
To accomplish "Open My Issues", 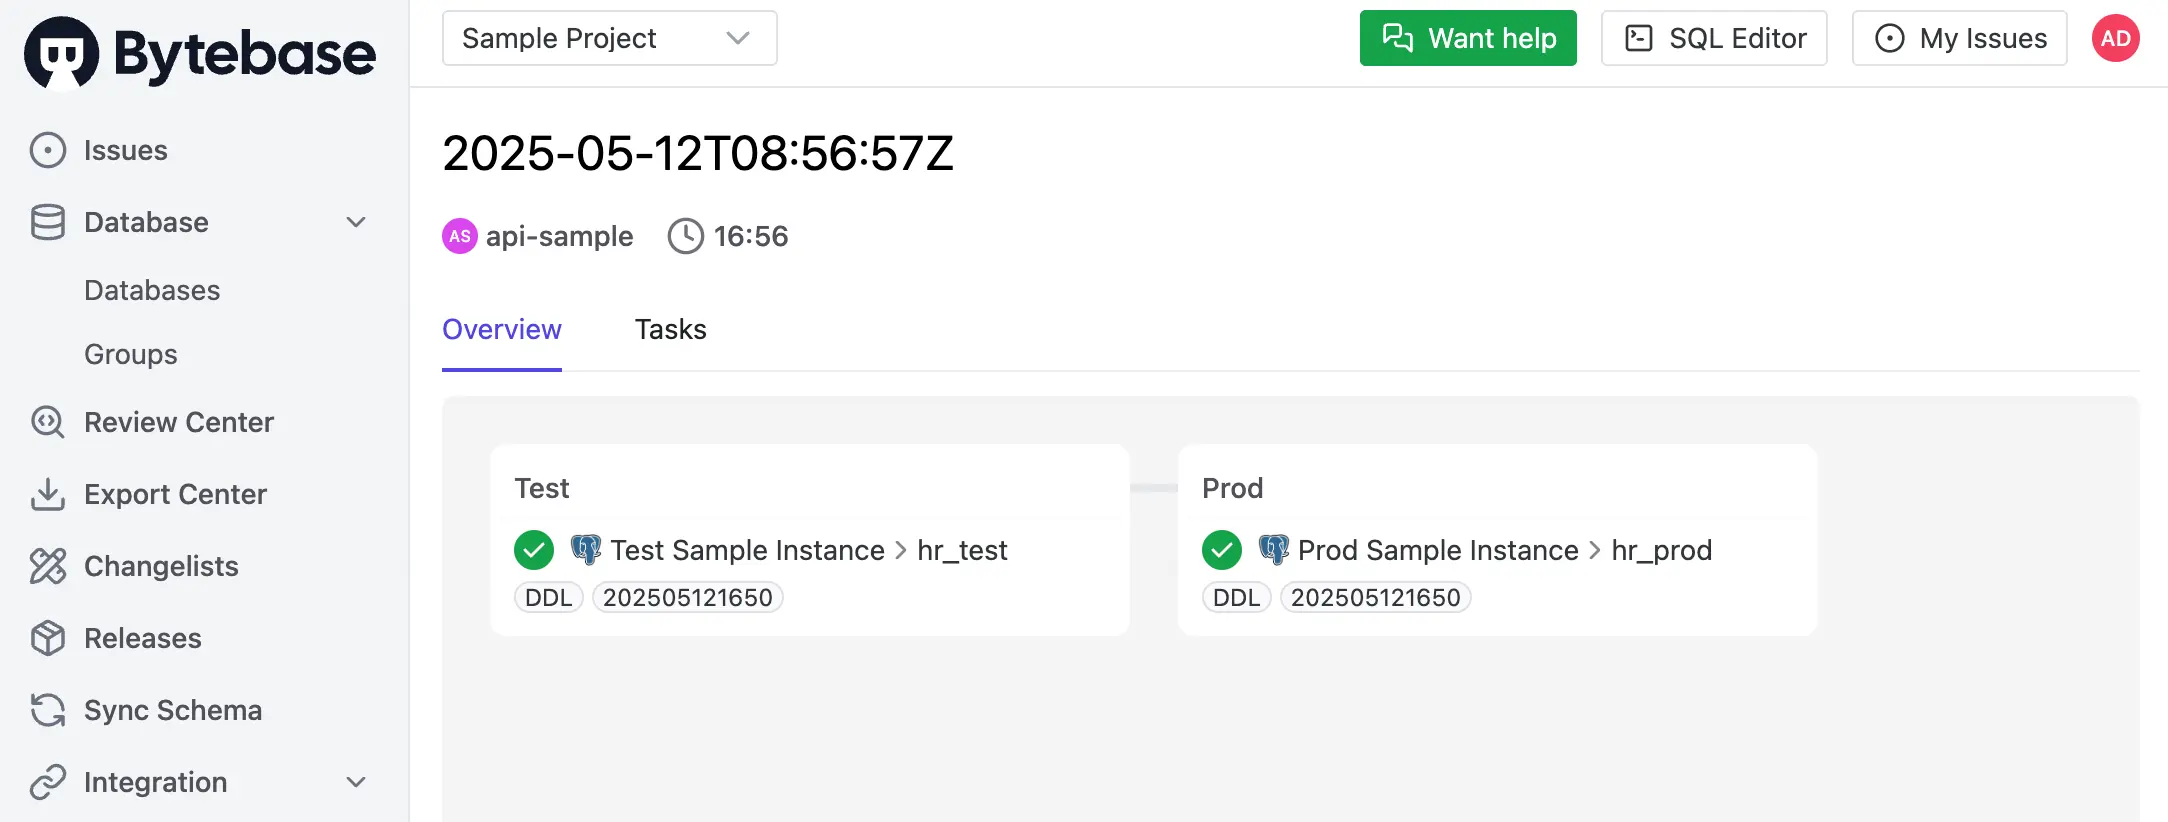I will pos(1960,38).
